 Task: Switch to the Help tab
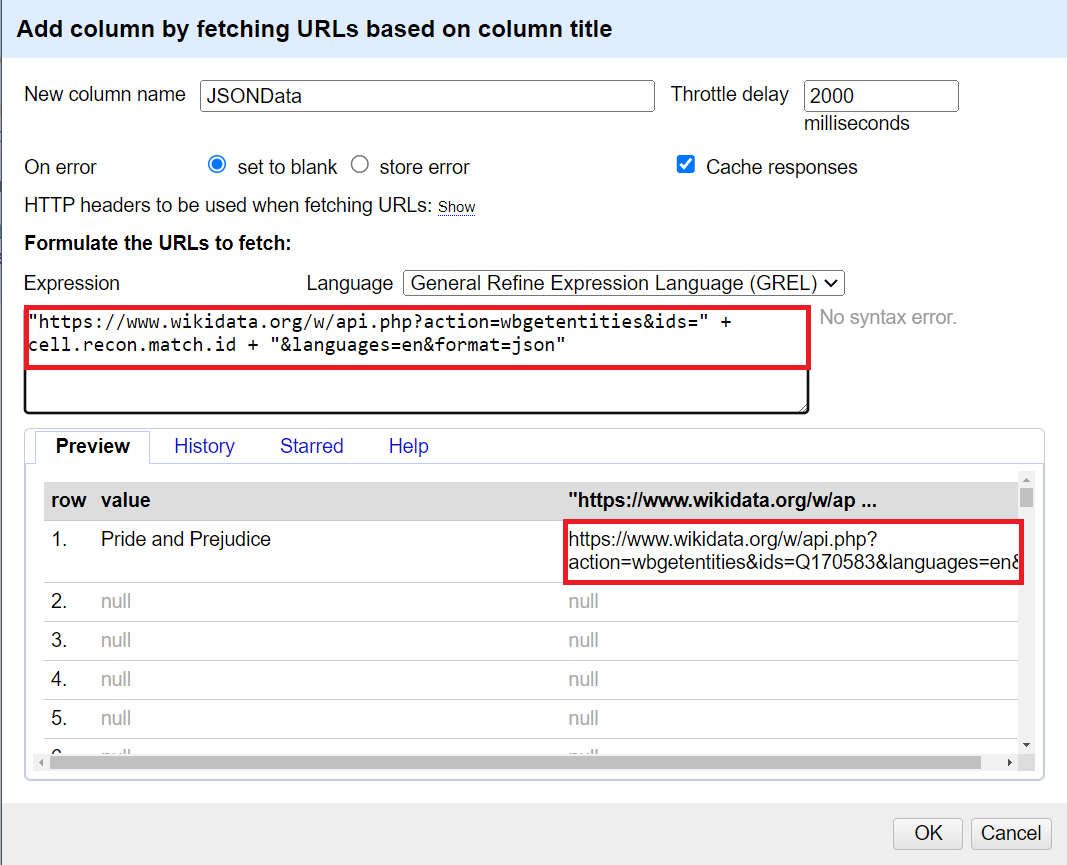click(408, 447)
